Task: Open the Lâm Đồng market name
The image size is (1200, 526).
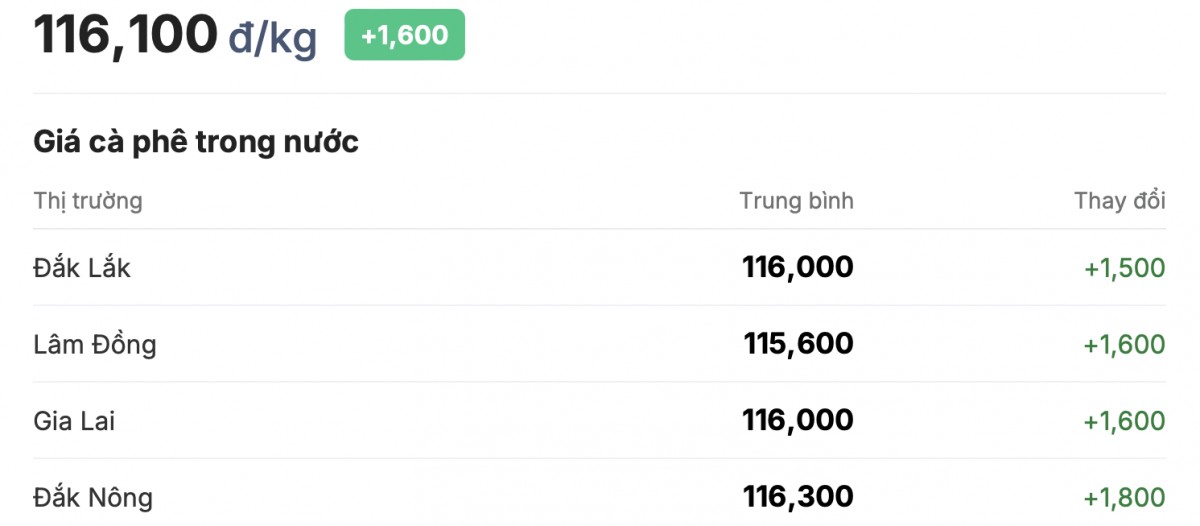Action: (x=95, y=345)
